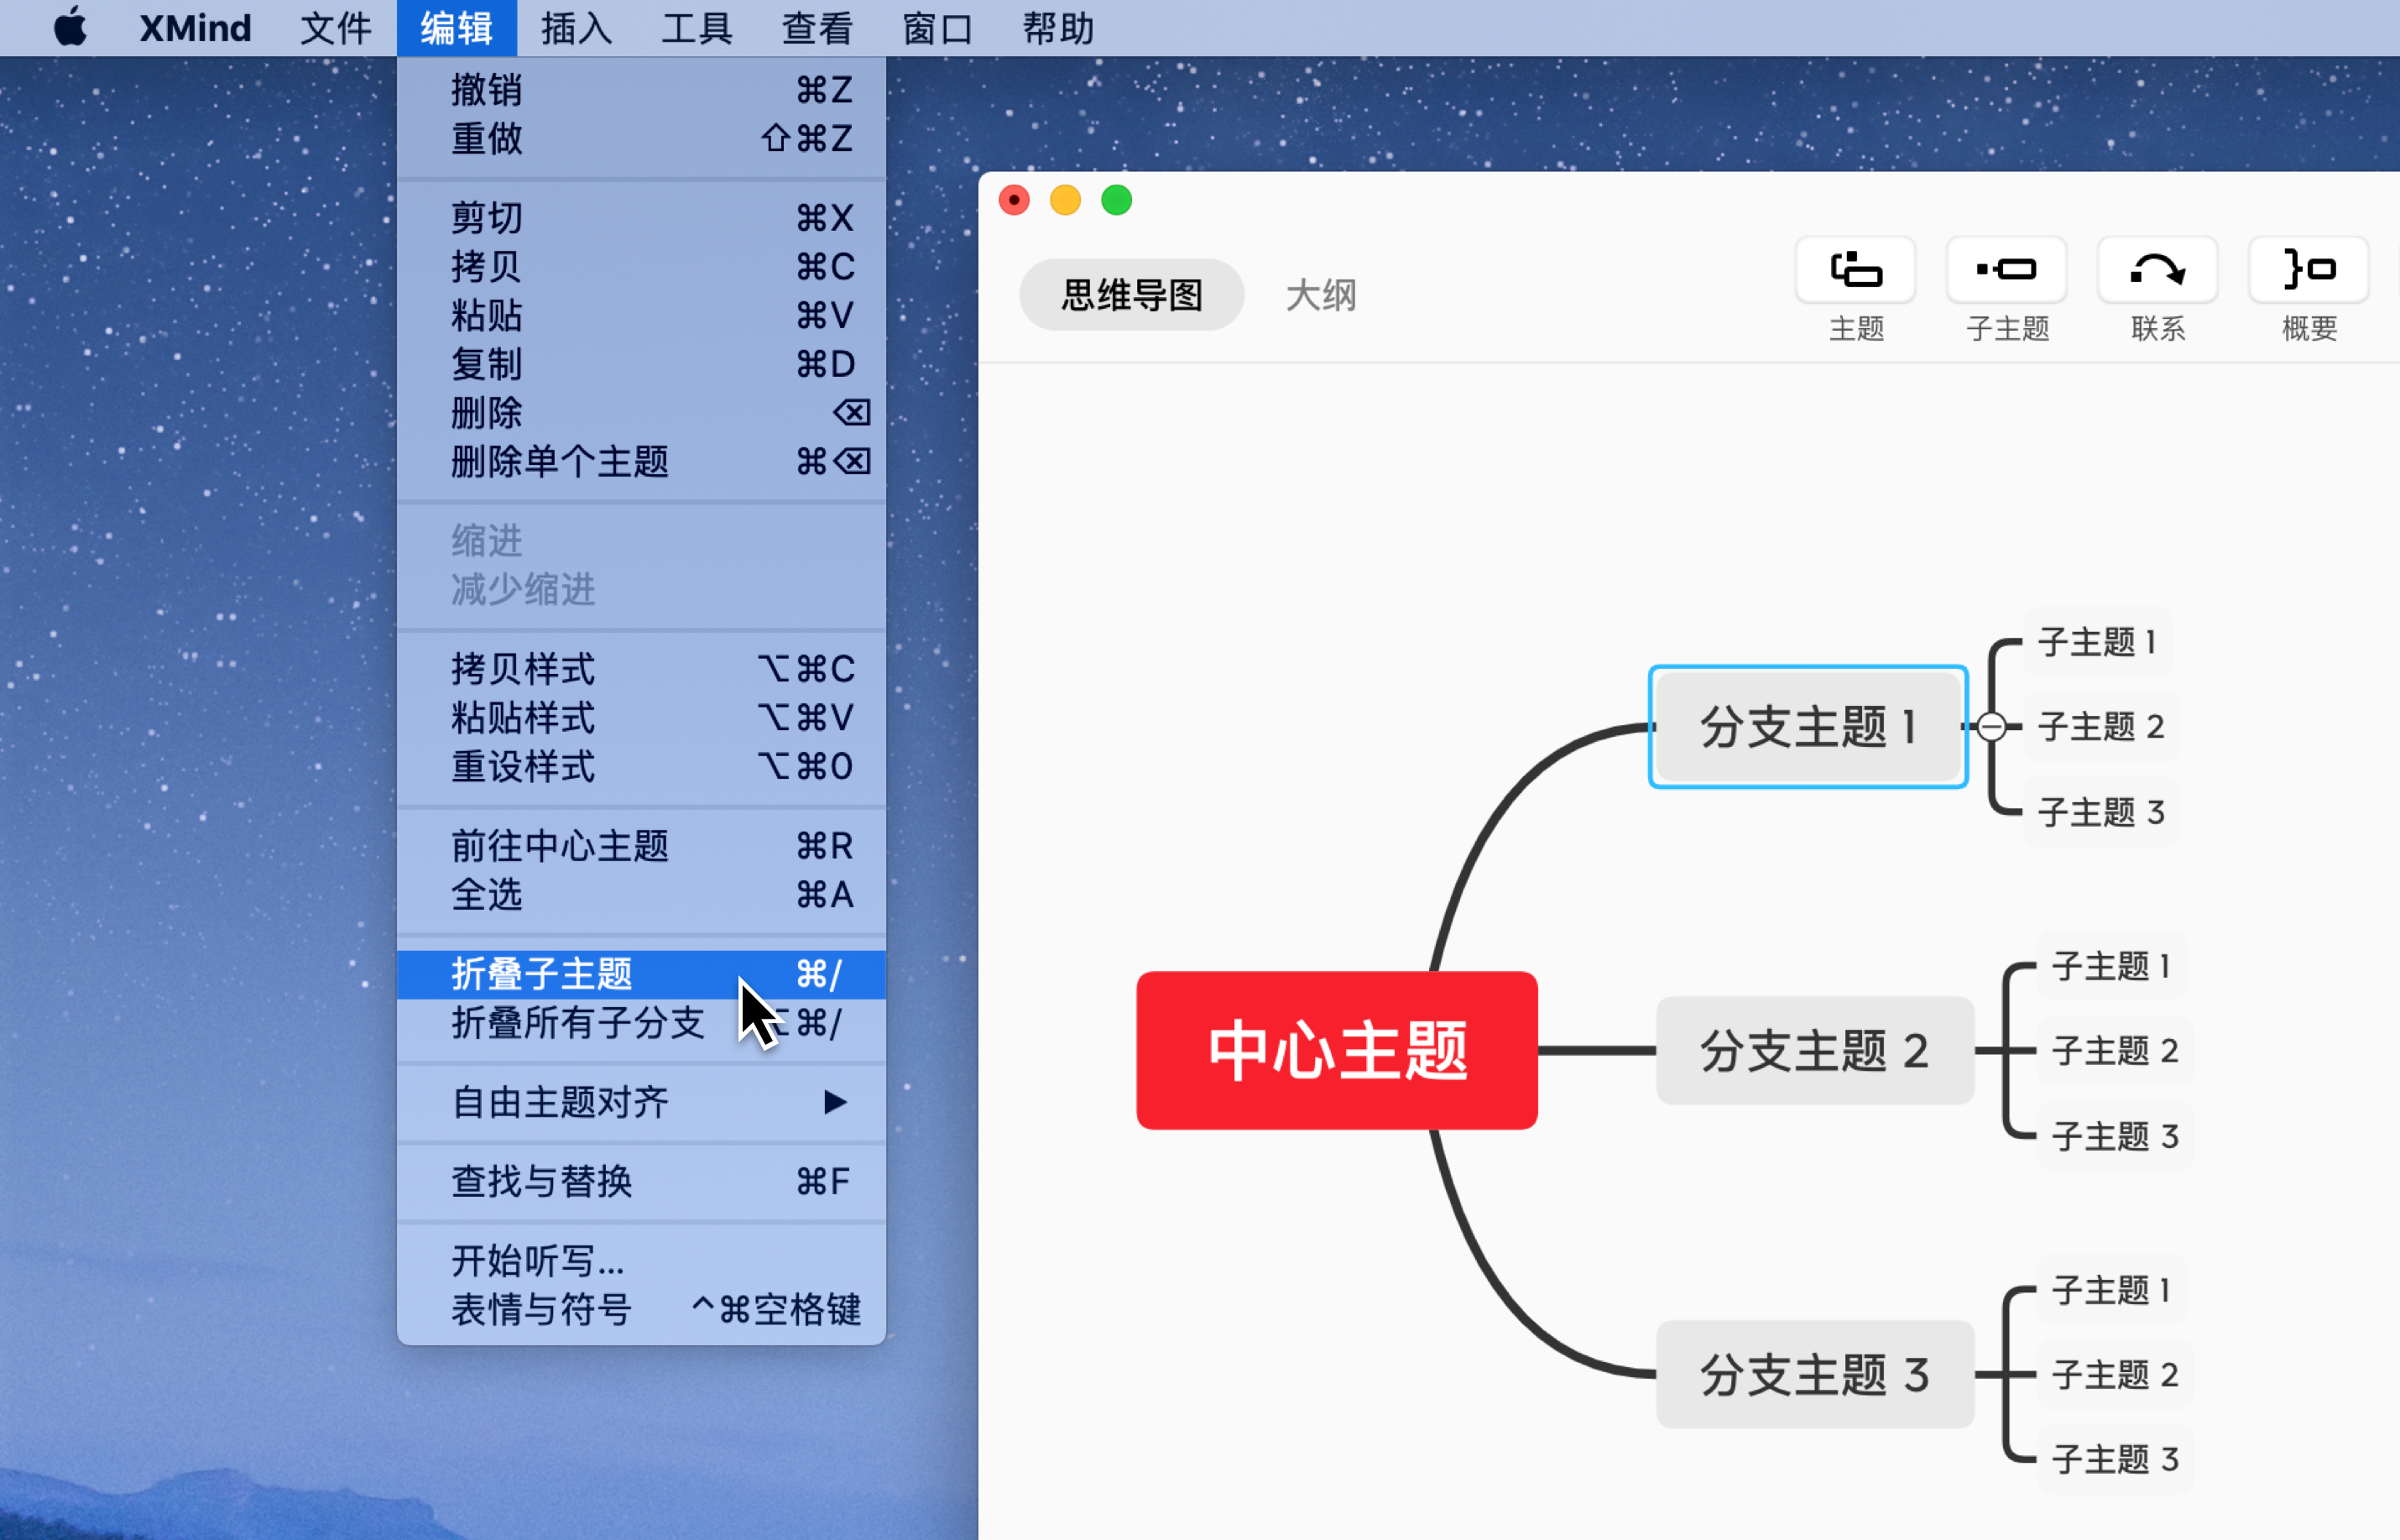Click the highlighted 折叠子主题 entry
This screenshot has width=2400, height=1540.
click(641, 974)
